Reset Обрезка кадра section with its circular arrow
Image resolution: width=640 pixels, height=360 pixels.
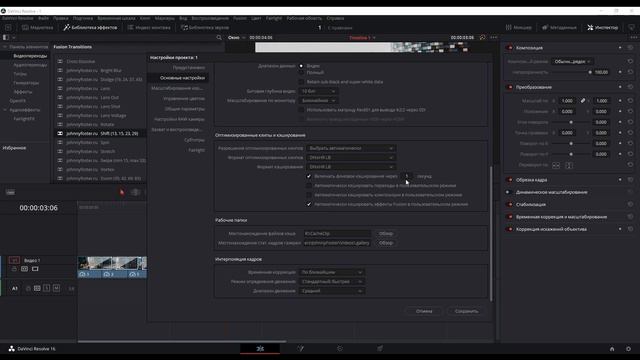point(630,180)
